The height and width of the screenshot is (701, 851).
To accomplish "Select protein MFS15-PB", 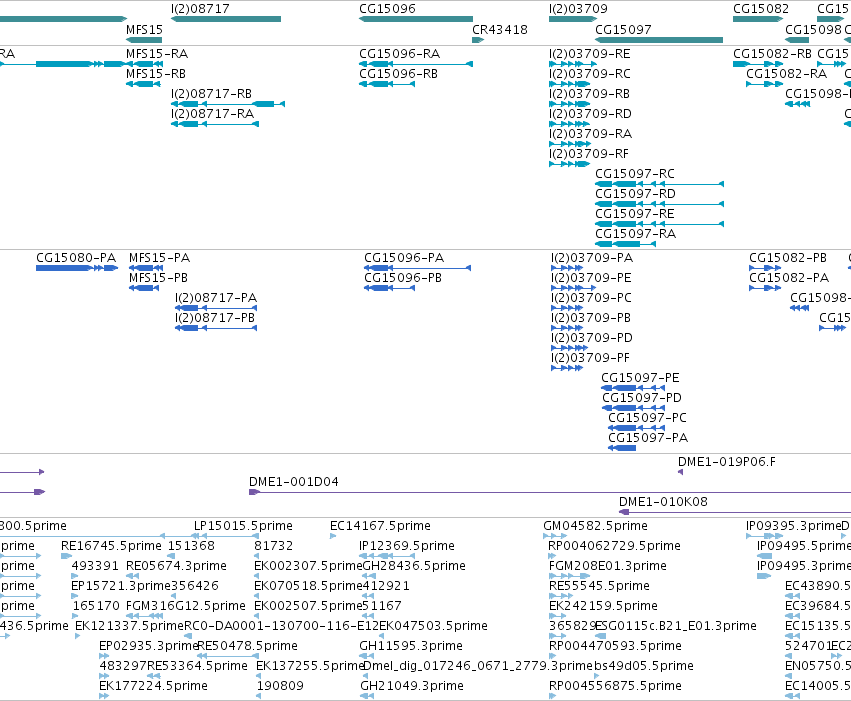I will coord(158,278).
